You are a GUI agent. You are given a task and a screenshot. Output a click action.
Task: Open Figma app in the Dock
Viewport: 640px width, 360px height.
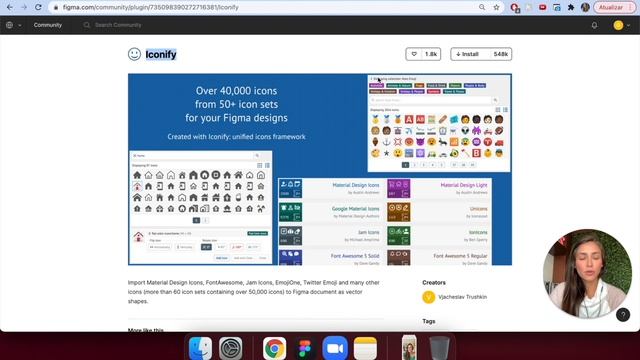[x=304, y=348]
